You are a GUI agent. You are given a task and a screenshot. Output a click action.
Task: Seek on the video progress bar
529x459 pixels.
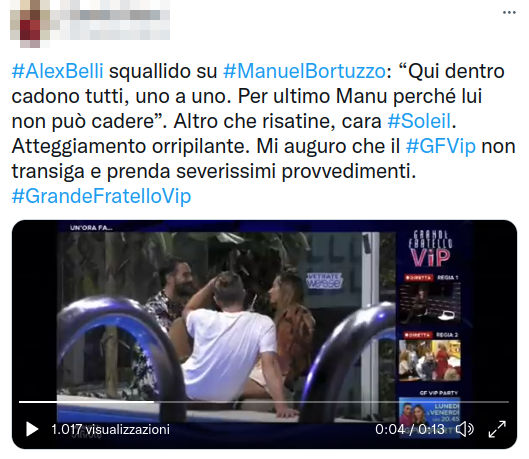(x=264, y=402)
